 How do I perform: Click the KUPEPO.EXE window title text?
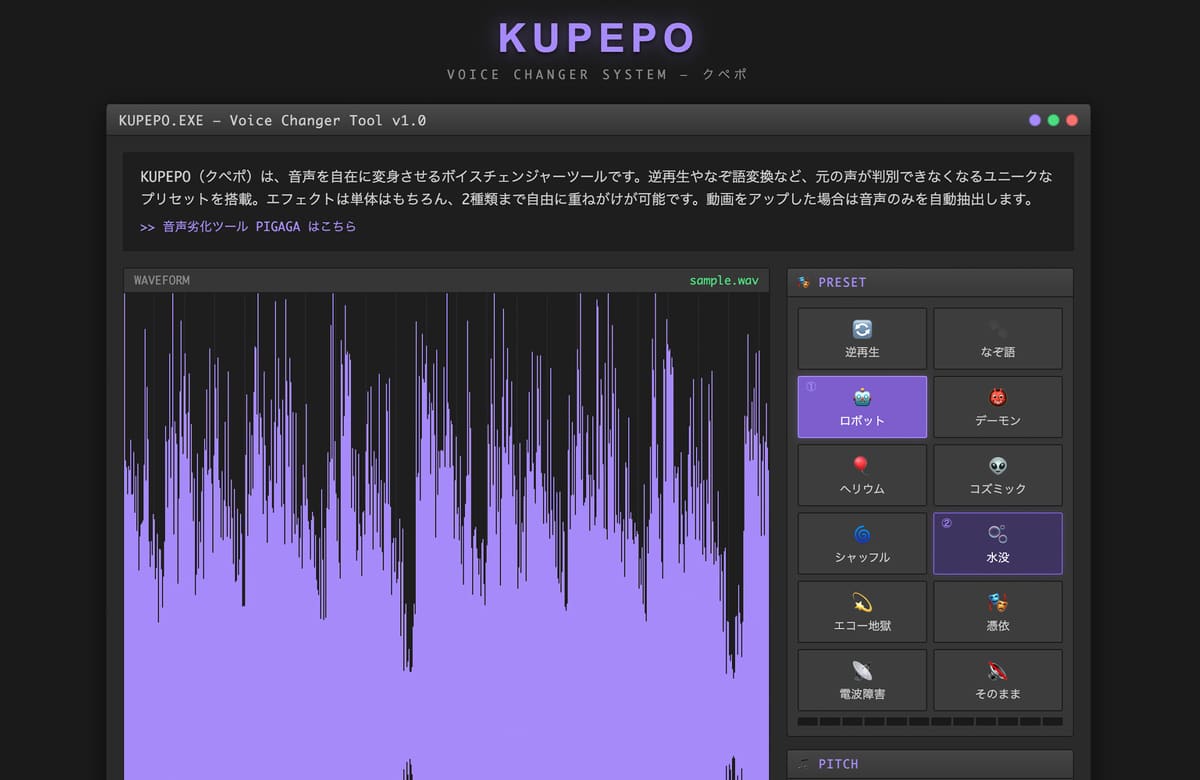272,120
